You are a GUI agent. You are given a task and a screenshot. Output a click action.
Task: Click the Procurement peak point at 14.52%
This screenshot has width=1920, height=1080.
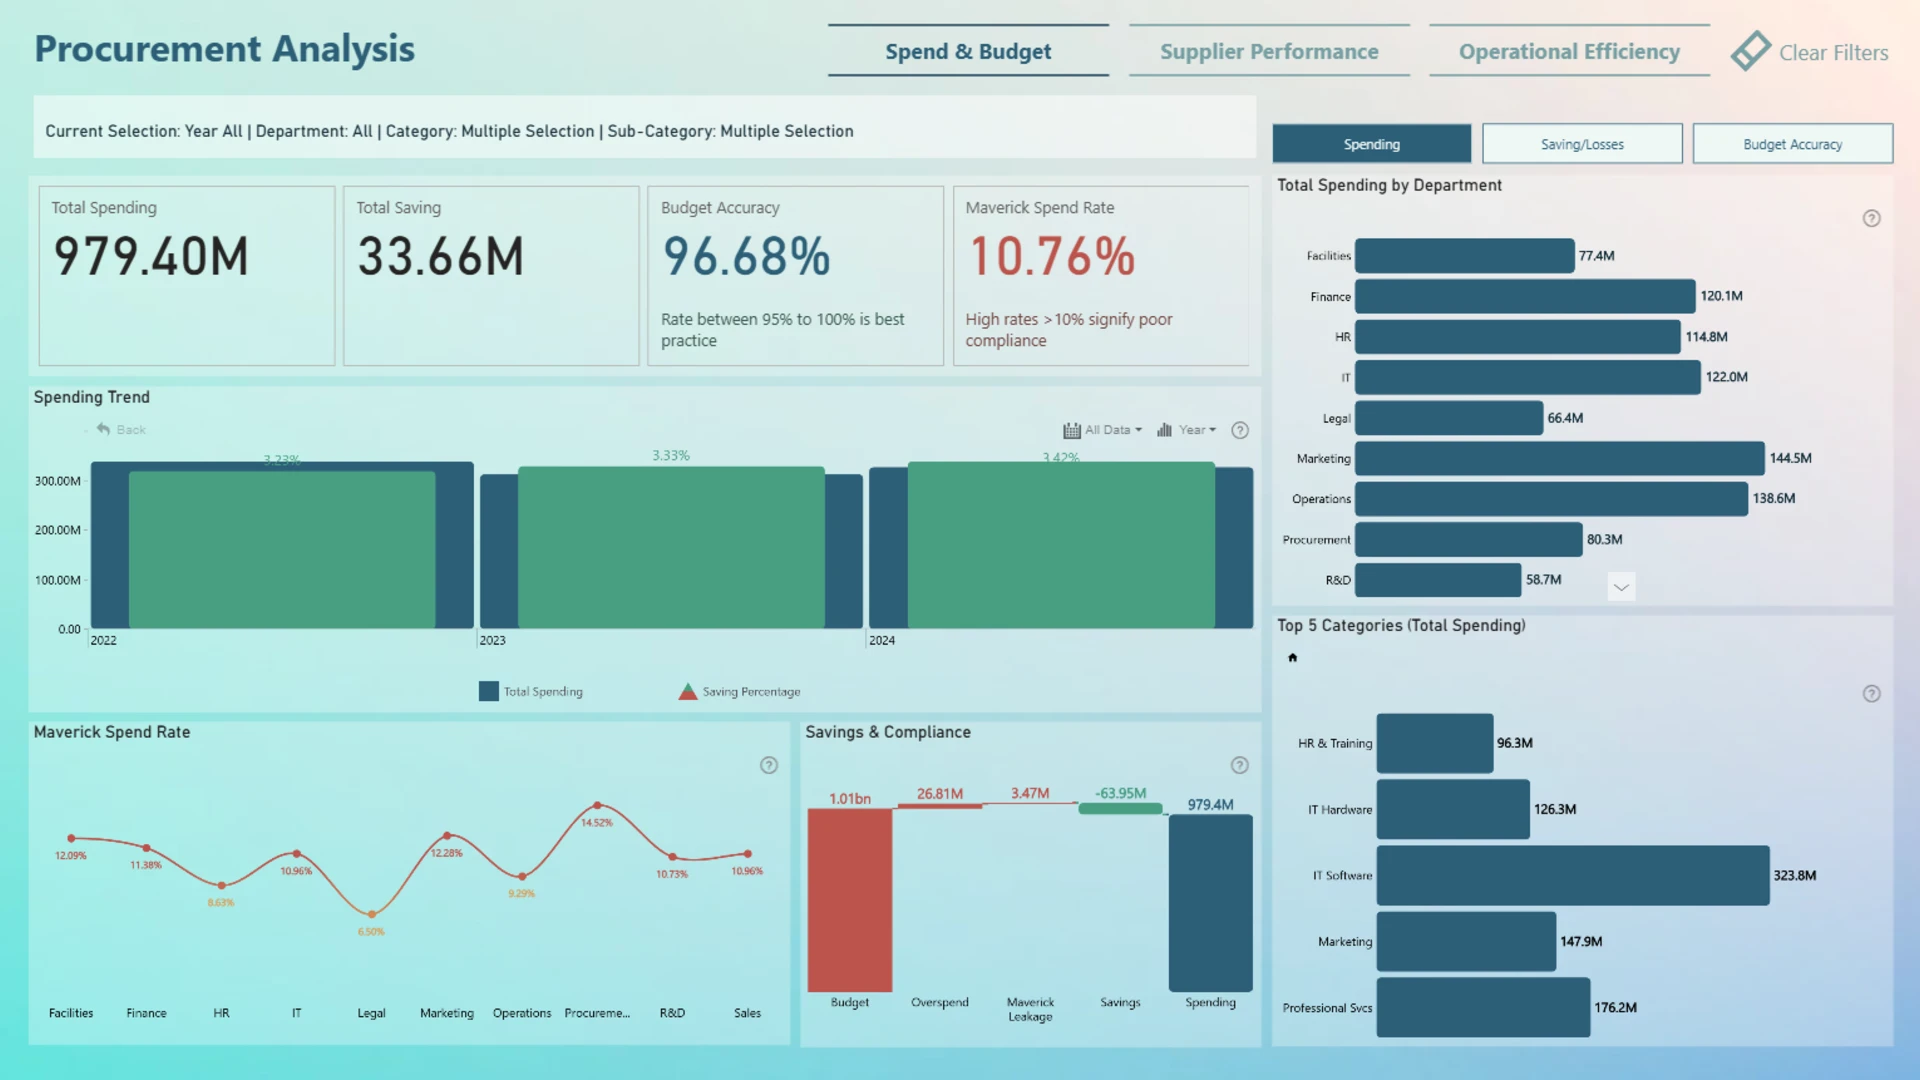tap(597, 805)
